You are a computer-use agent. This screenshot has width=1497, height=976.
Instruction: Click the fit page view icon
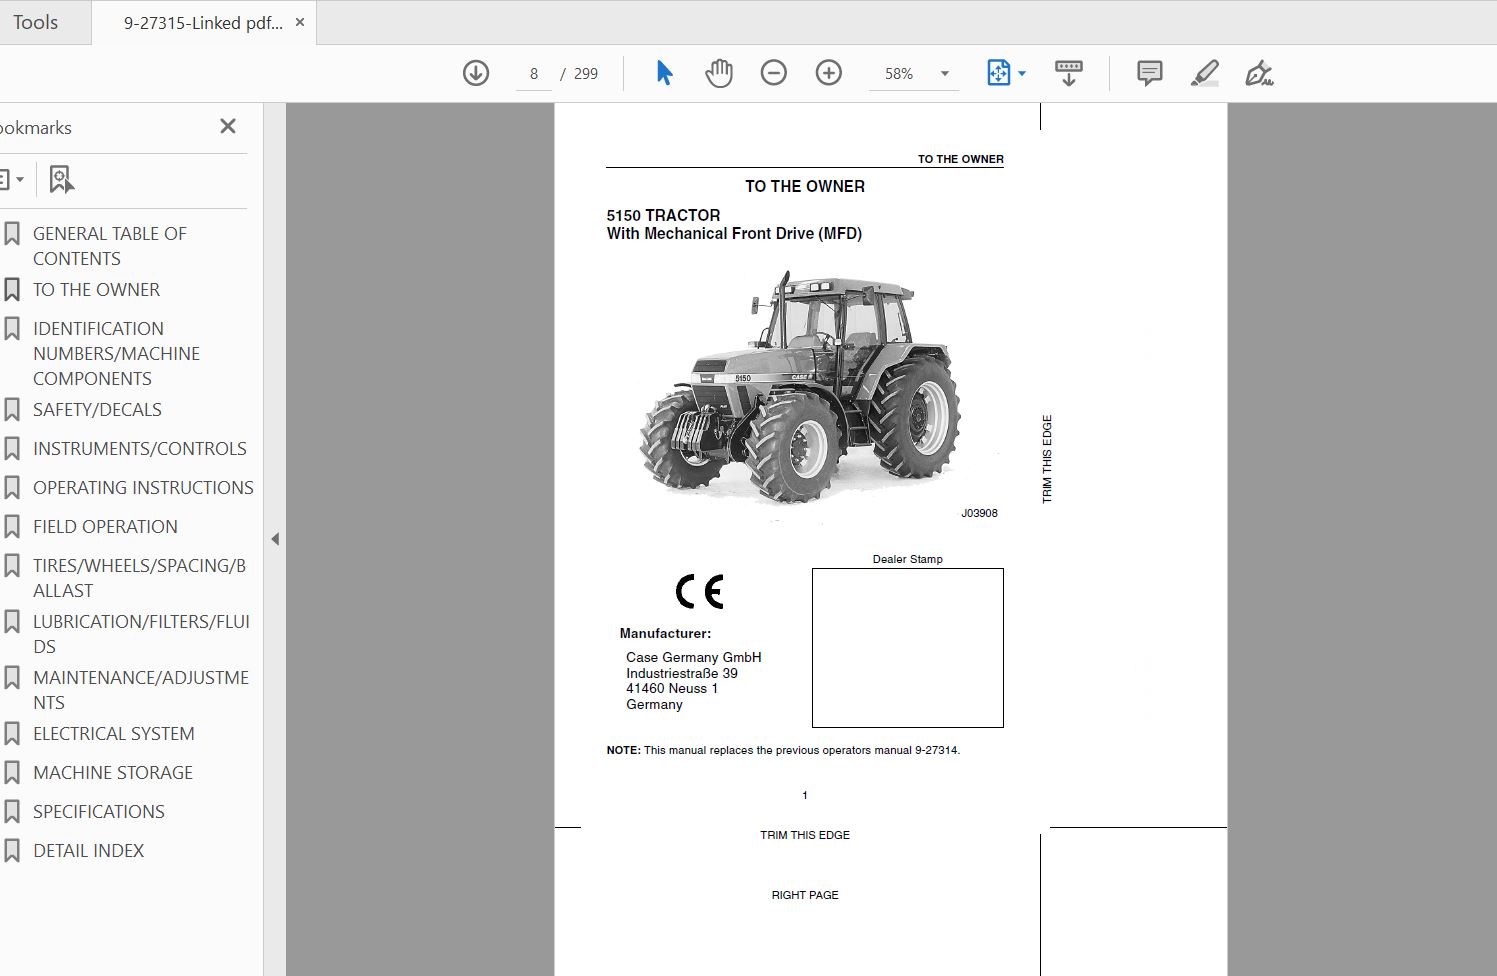coord(998,73)
